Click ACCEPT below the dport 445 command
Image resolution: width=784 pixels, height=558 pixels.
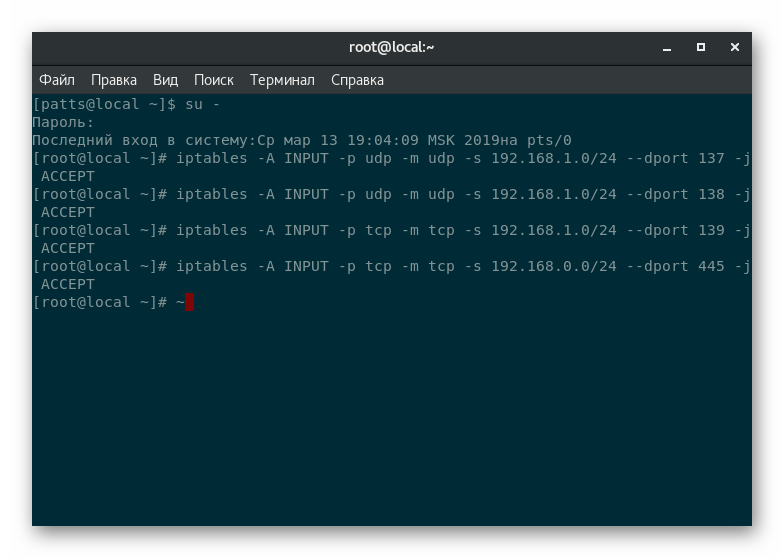[68, 284]
